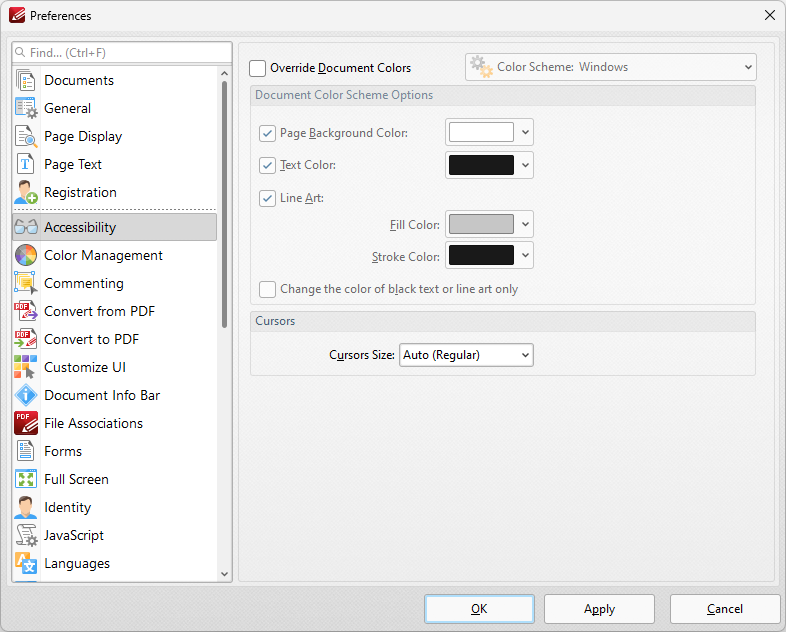Screen dimensions: 786x632
Task: Click the white Page Background color swatch
Action: 481,132
